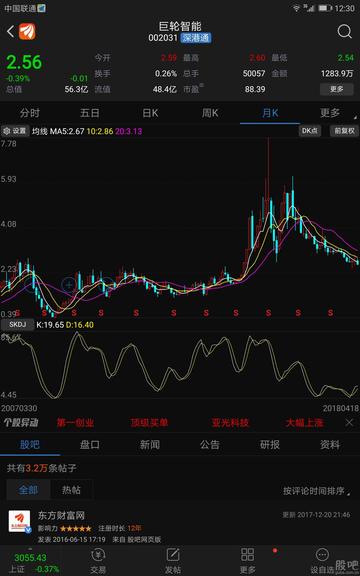Select the 公告 tab

[x=210, y=445]
